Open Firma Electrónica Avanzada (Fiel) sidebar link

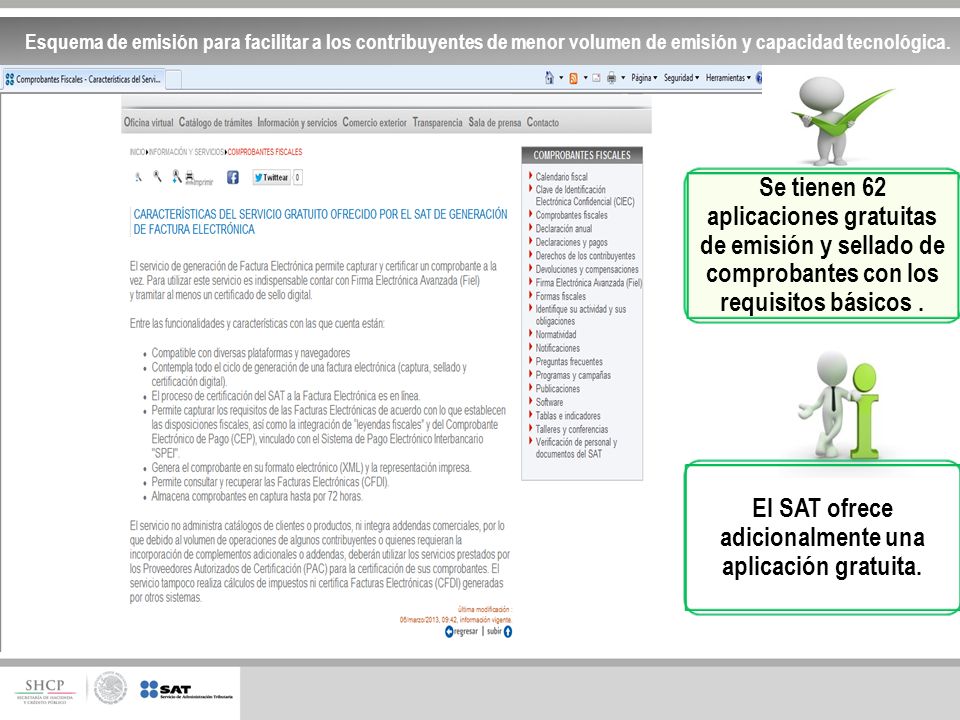(x=588, y=282)
